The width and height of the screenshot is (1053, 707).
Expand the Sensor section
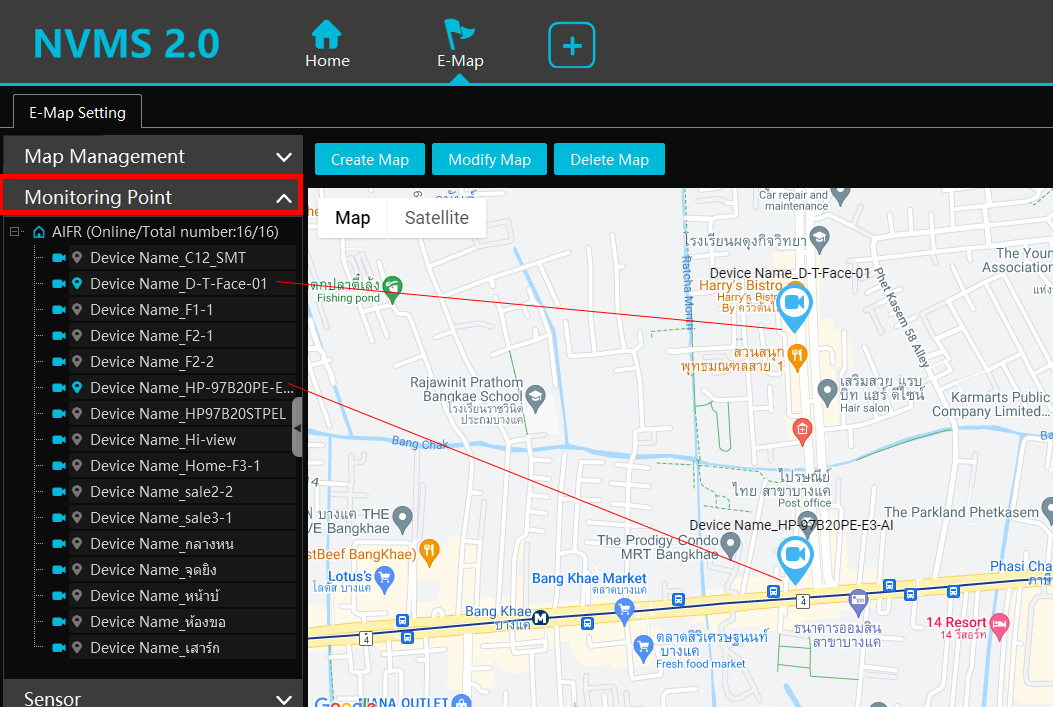tap(284, 699)
